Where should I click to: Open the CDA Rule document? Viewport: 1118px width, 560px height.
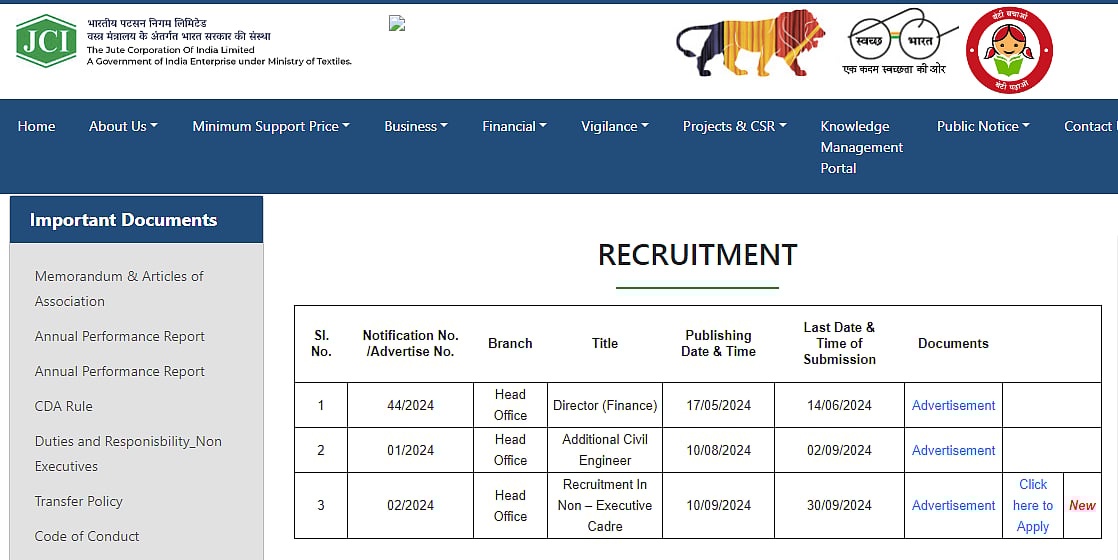pos(63,407)
